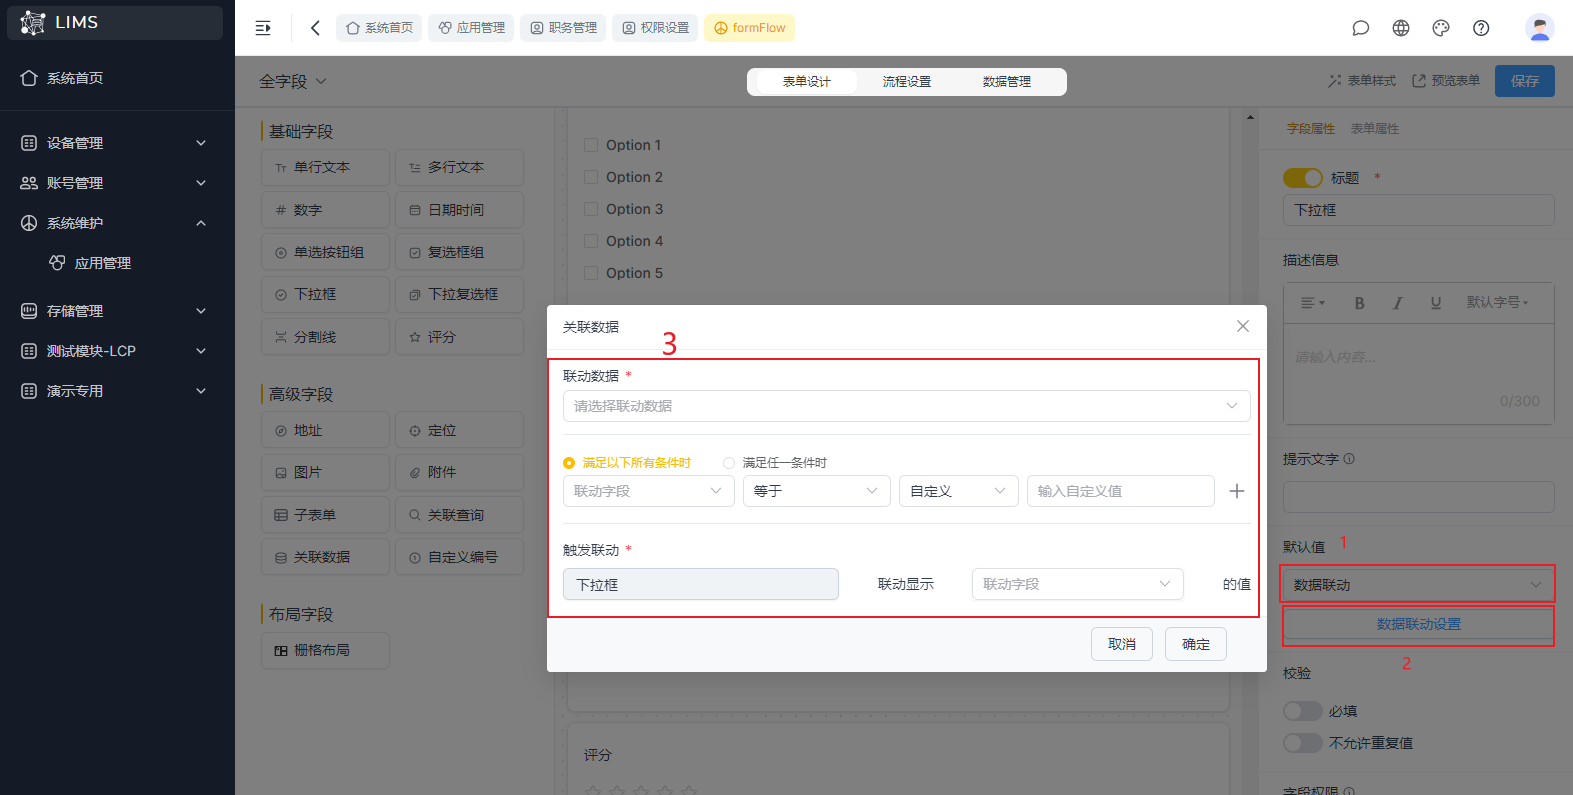Click the 预览表单 link

tap(1446, 81)
